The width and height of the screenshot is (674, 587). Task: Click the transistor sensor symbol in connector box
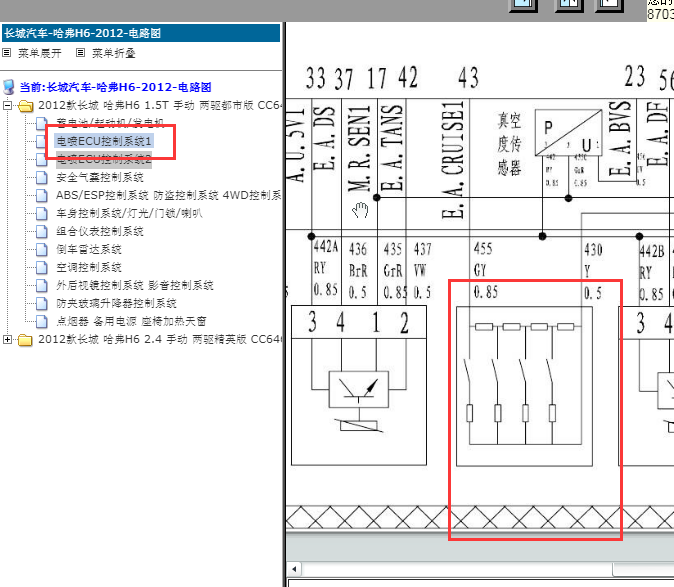(x=358, y=389)
